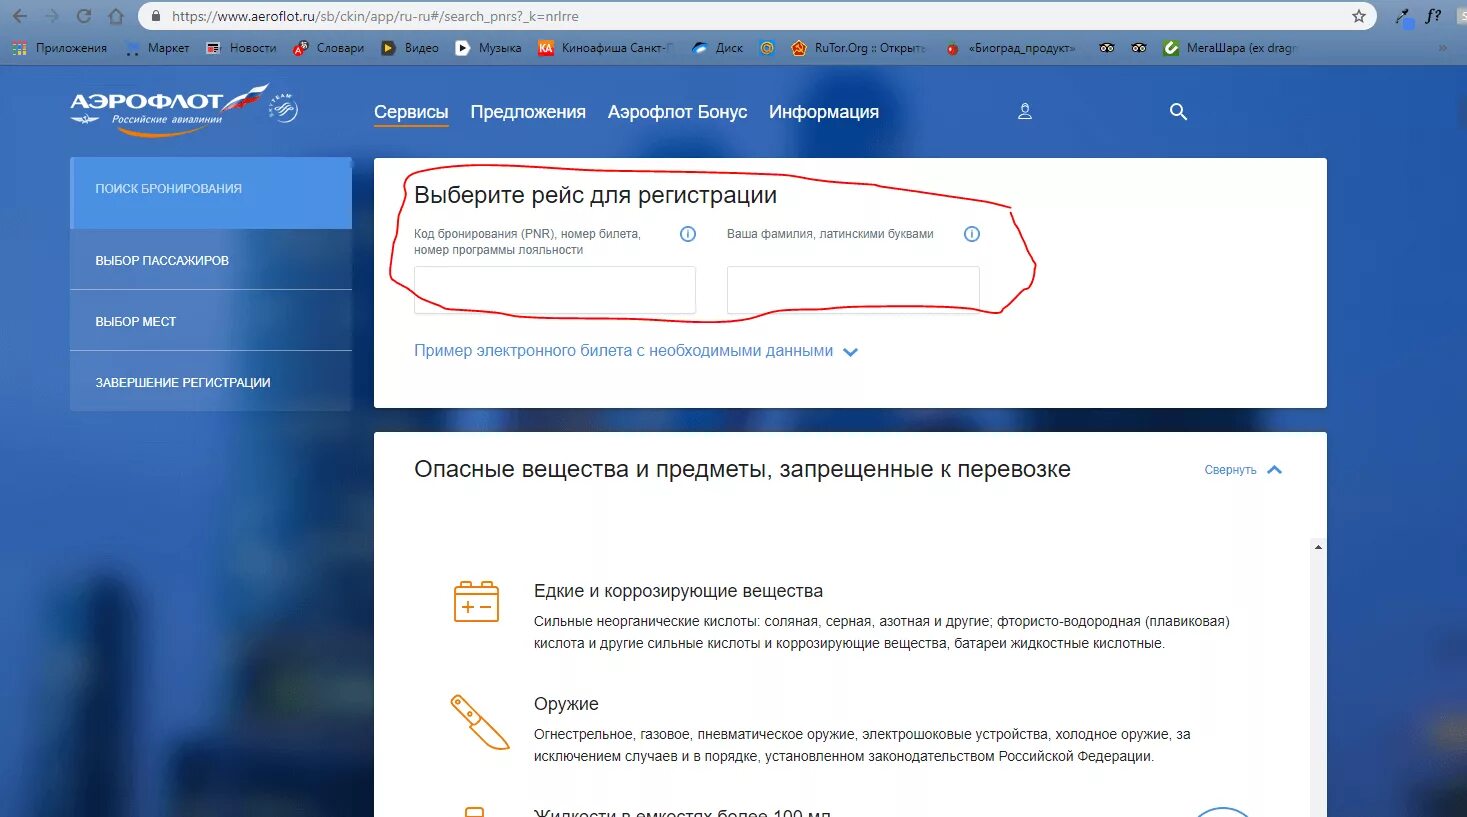
Task: Click the booking code (PNR) input field
Action: pyautogui.click(x=555, y=290)
